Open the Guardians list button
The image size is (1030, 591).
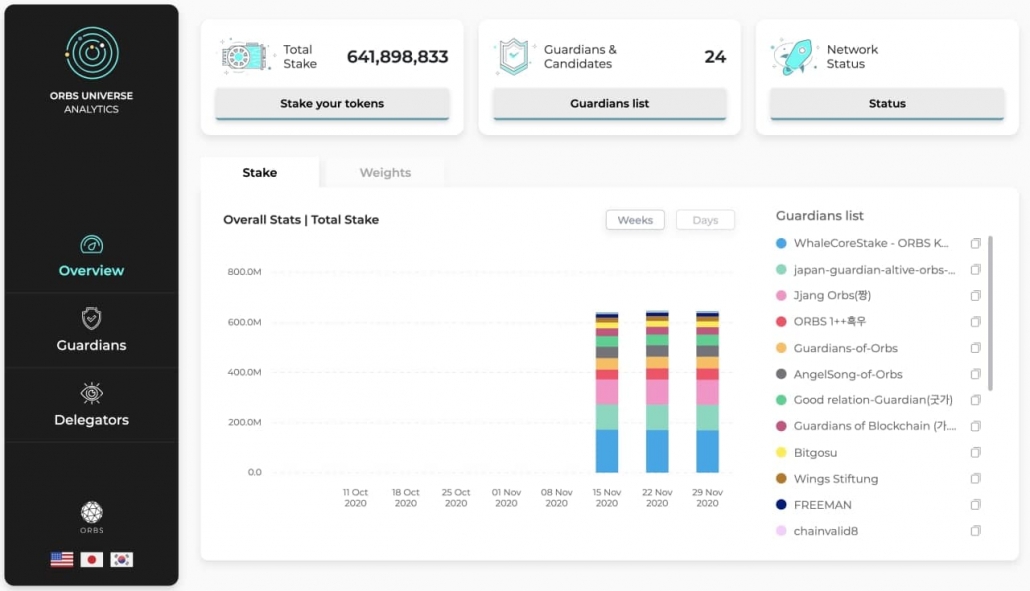pos(610,104)
